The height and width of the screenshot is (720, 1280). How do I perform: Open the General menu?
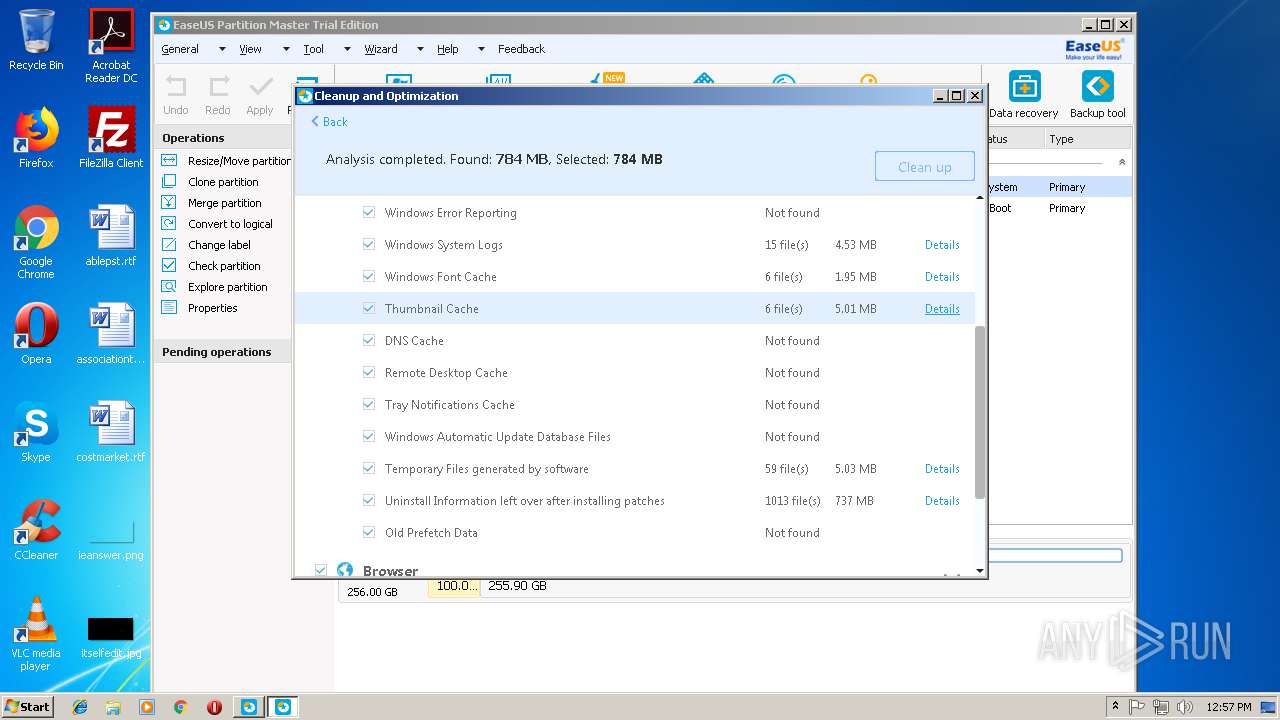180,49
